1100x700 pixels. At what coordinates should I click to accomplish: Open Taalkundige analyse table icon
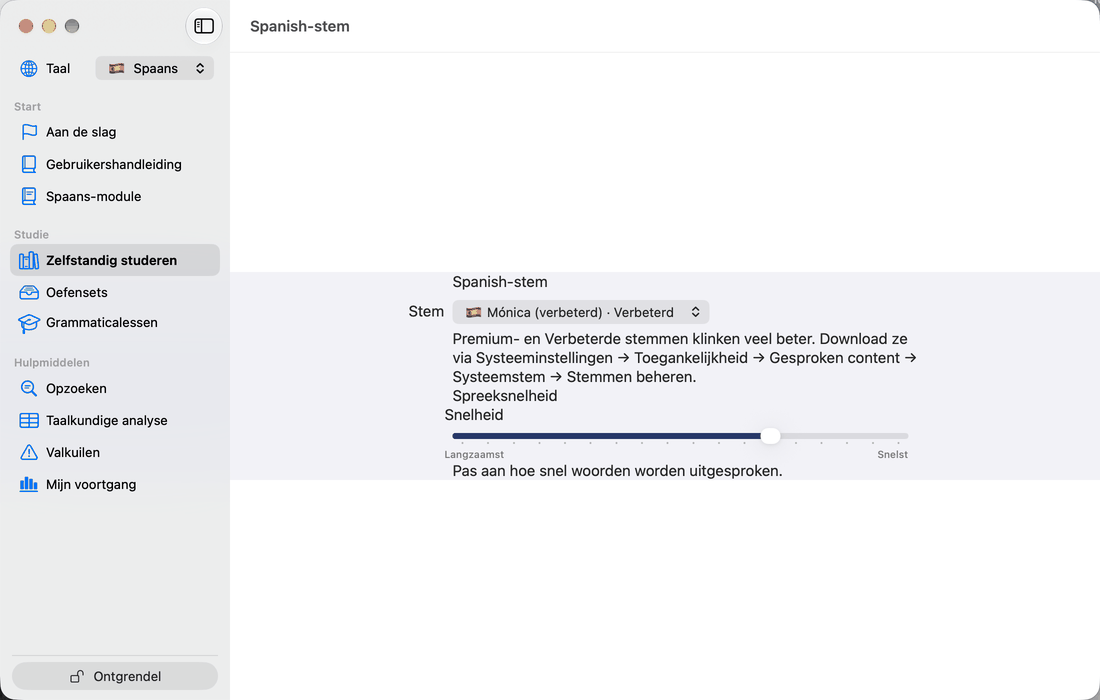(29, 421)
